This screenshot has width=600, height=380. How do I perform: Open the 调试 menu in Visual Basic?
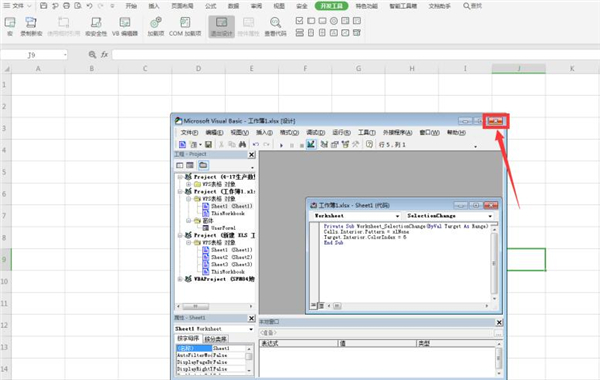coord(316,132)
